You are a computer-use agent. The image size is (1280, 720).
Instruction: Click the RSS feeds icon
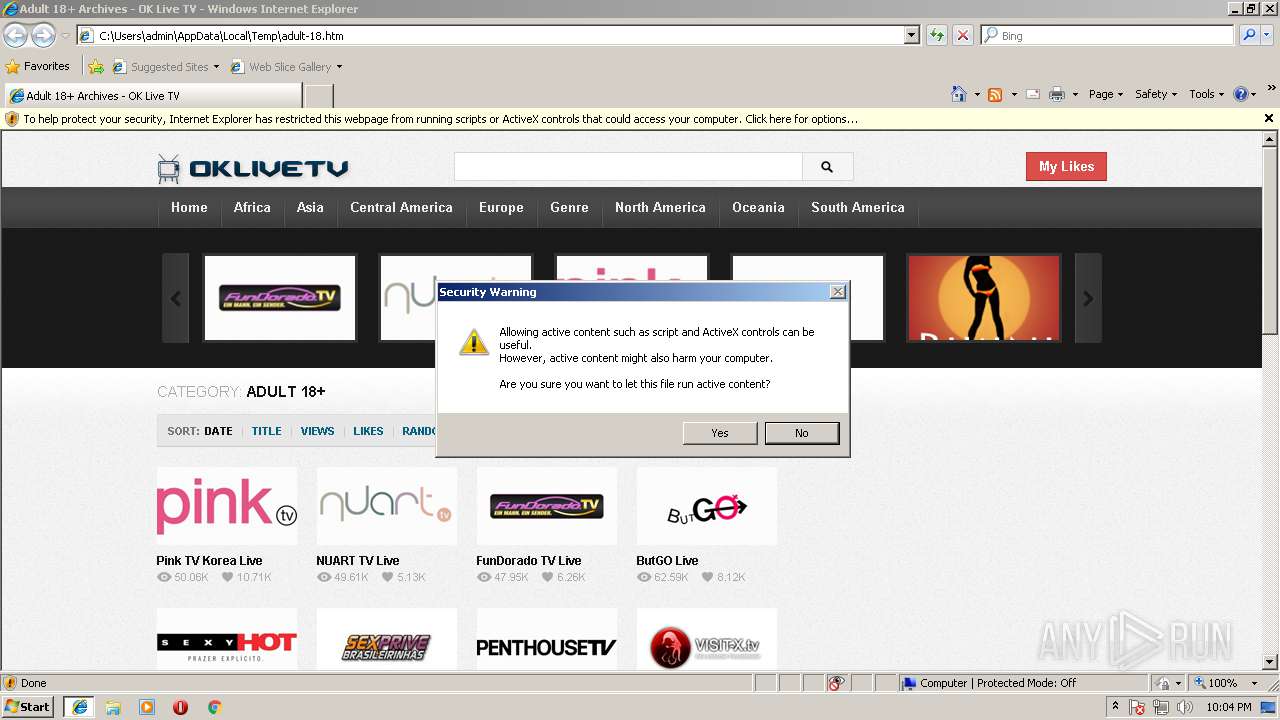pyautogui.click(x=995, y=94)
